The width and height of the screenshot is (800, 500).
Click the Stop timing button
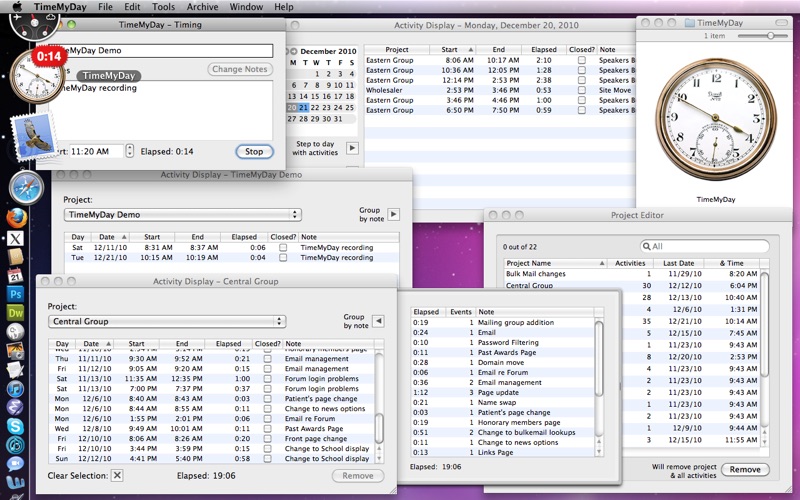pos(254,152)
